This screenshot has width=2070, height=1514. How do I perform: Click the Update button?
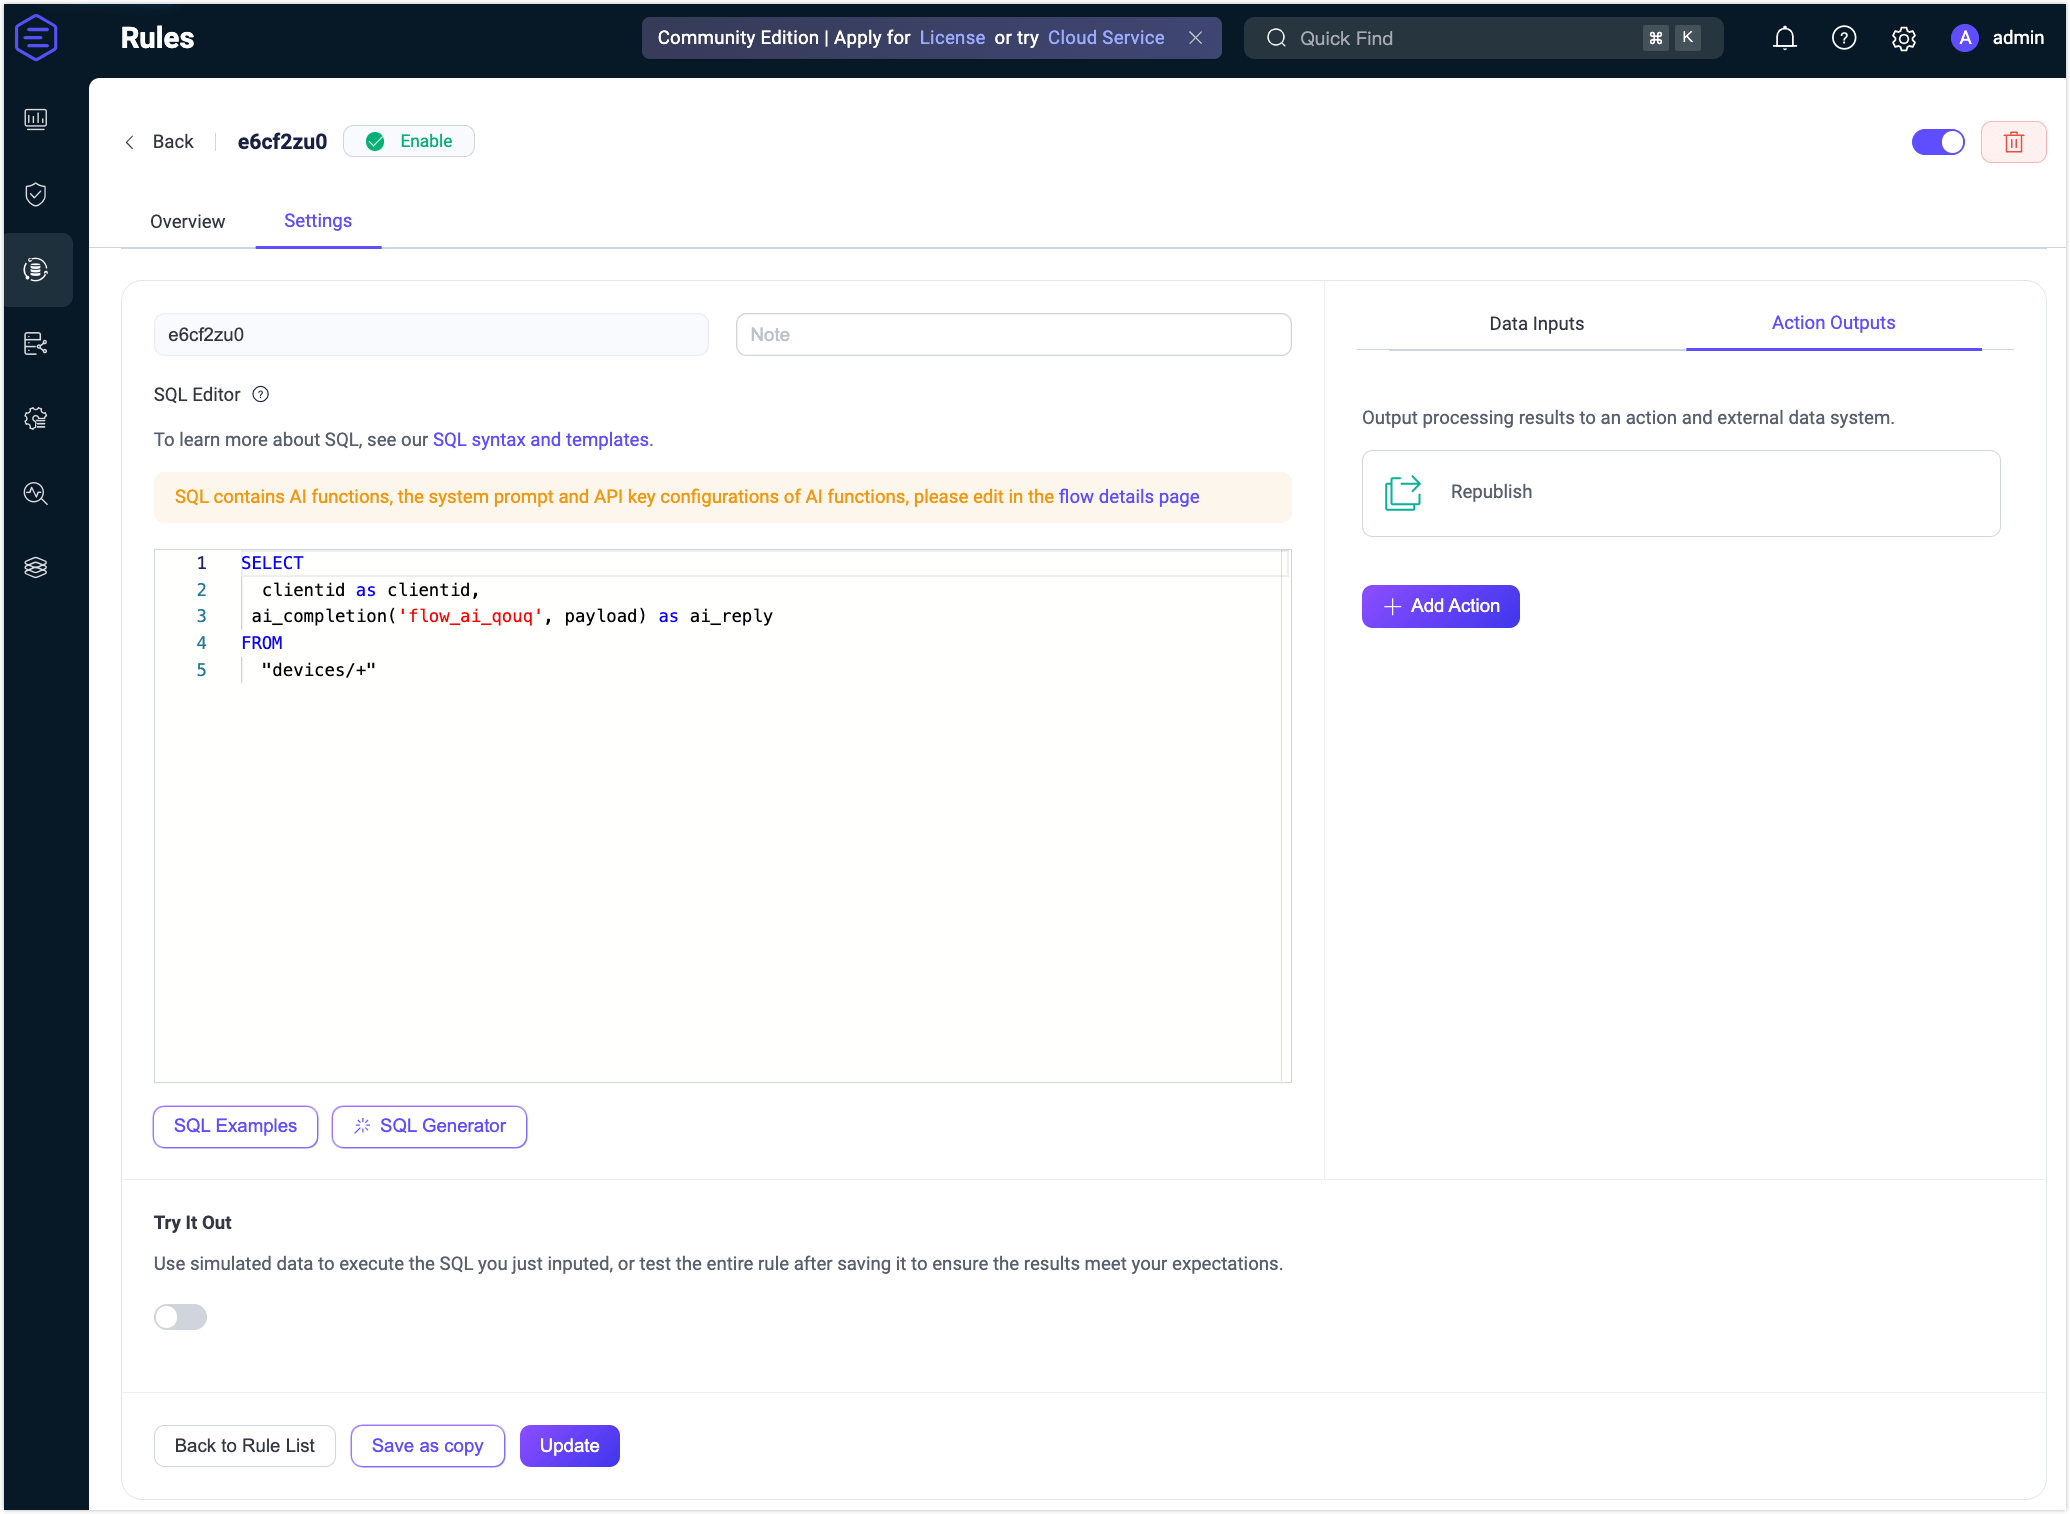pyautogui.click(x=569, y=1446)
